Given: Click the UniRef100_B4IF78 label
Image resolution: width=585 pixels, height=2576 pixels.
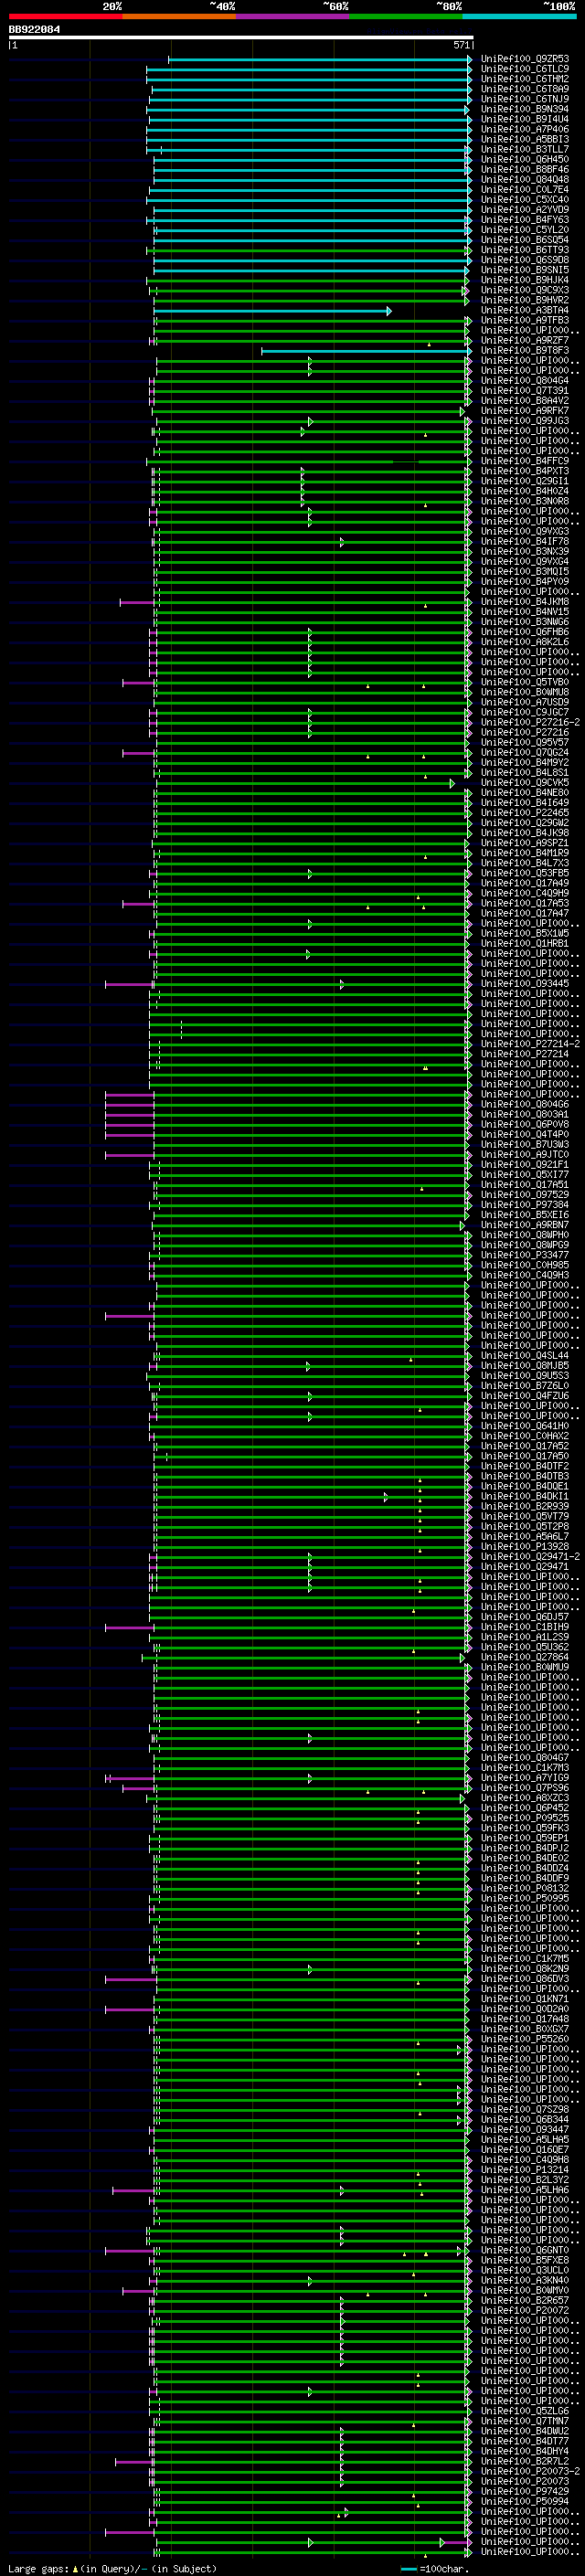Looking at the screenshot, I should pos(525,542).
